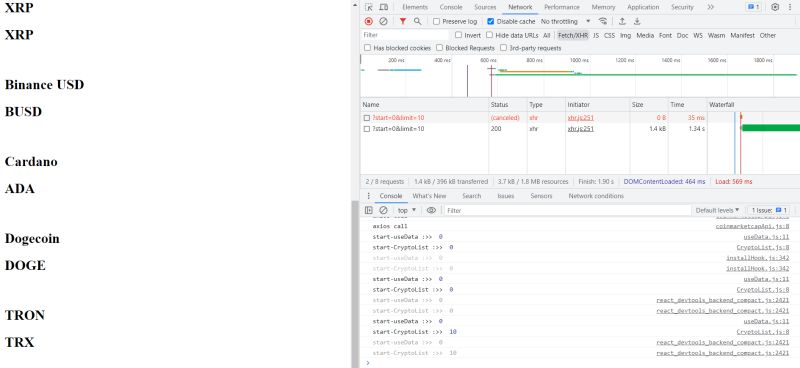Click the page vertical scrollbar
This screenshot has height=368, width=800.
[x=354, y=284]
